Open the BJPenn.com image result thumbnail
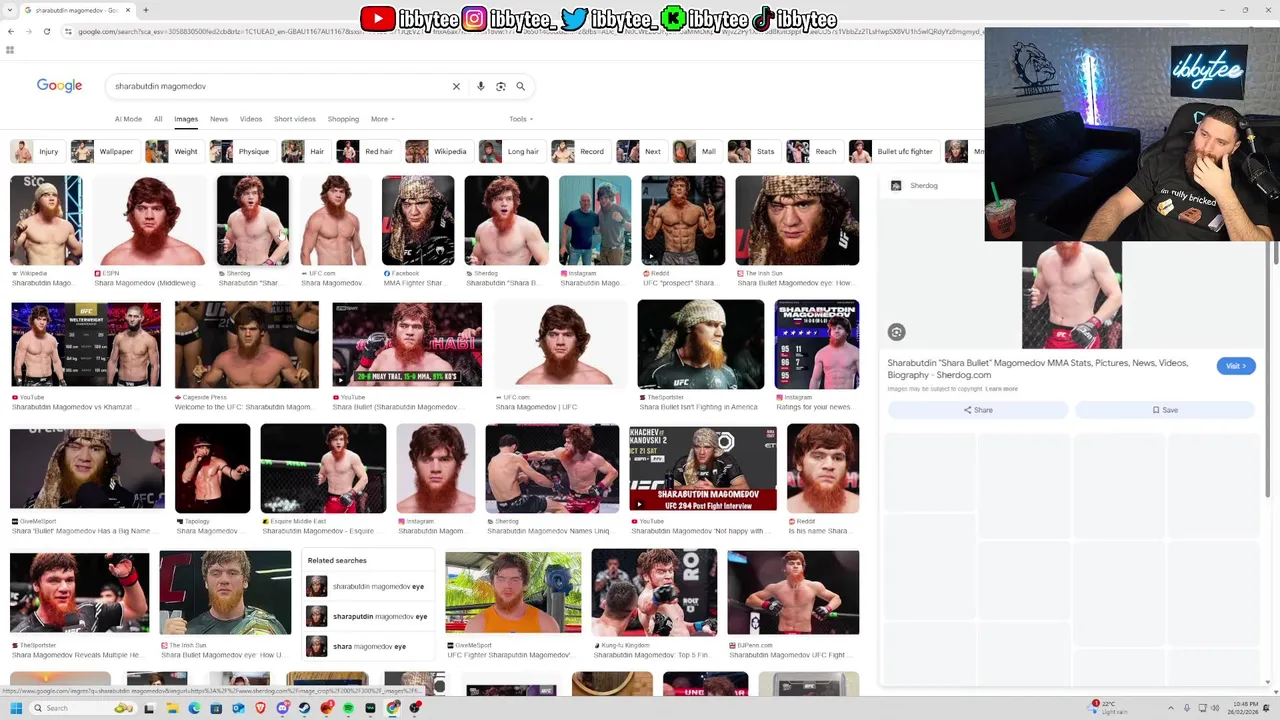The image size is (1280, 720). [793, 592]
